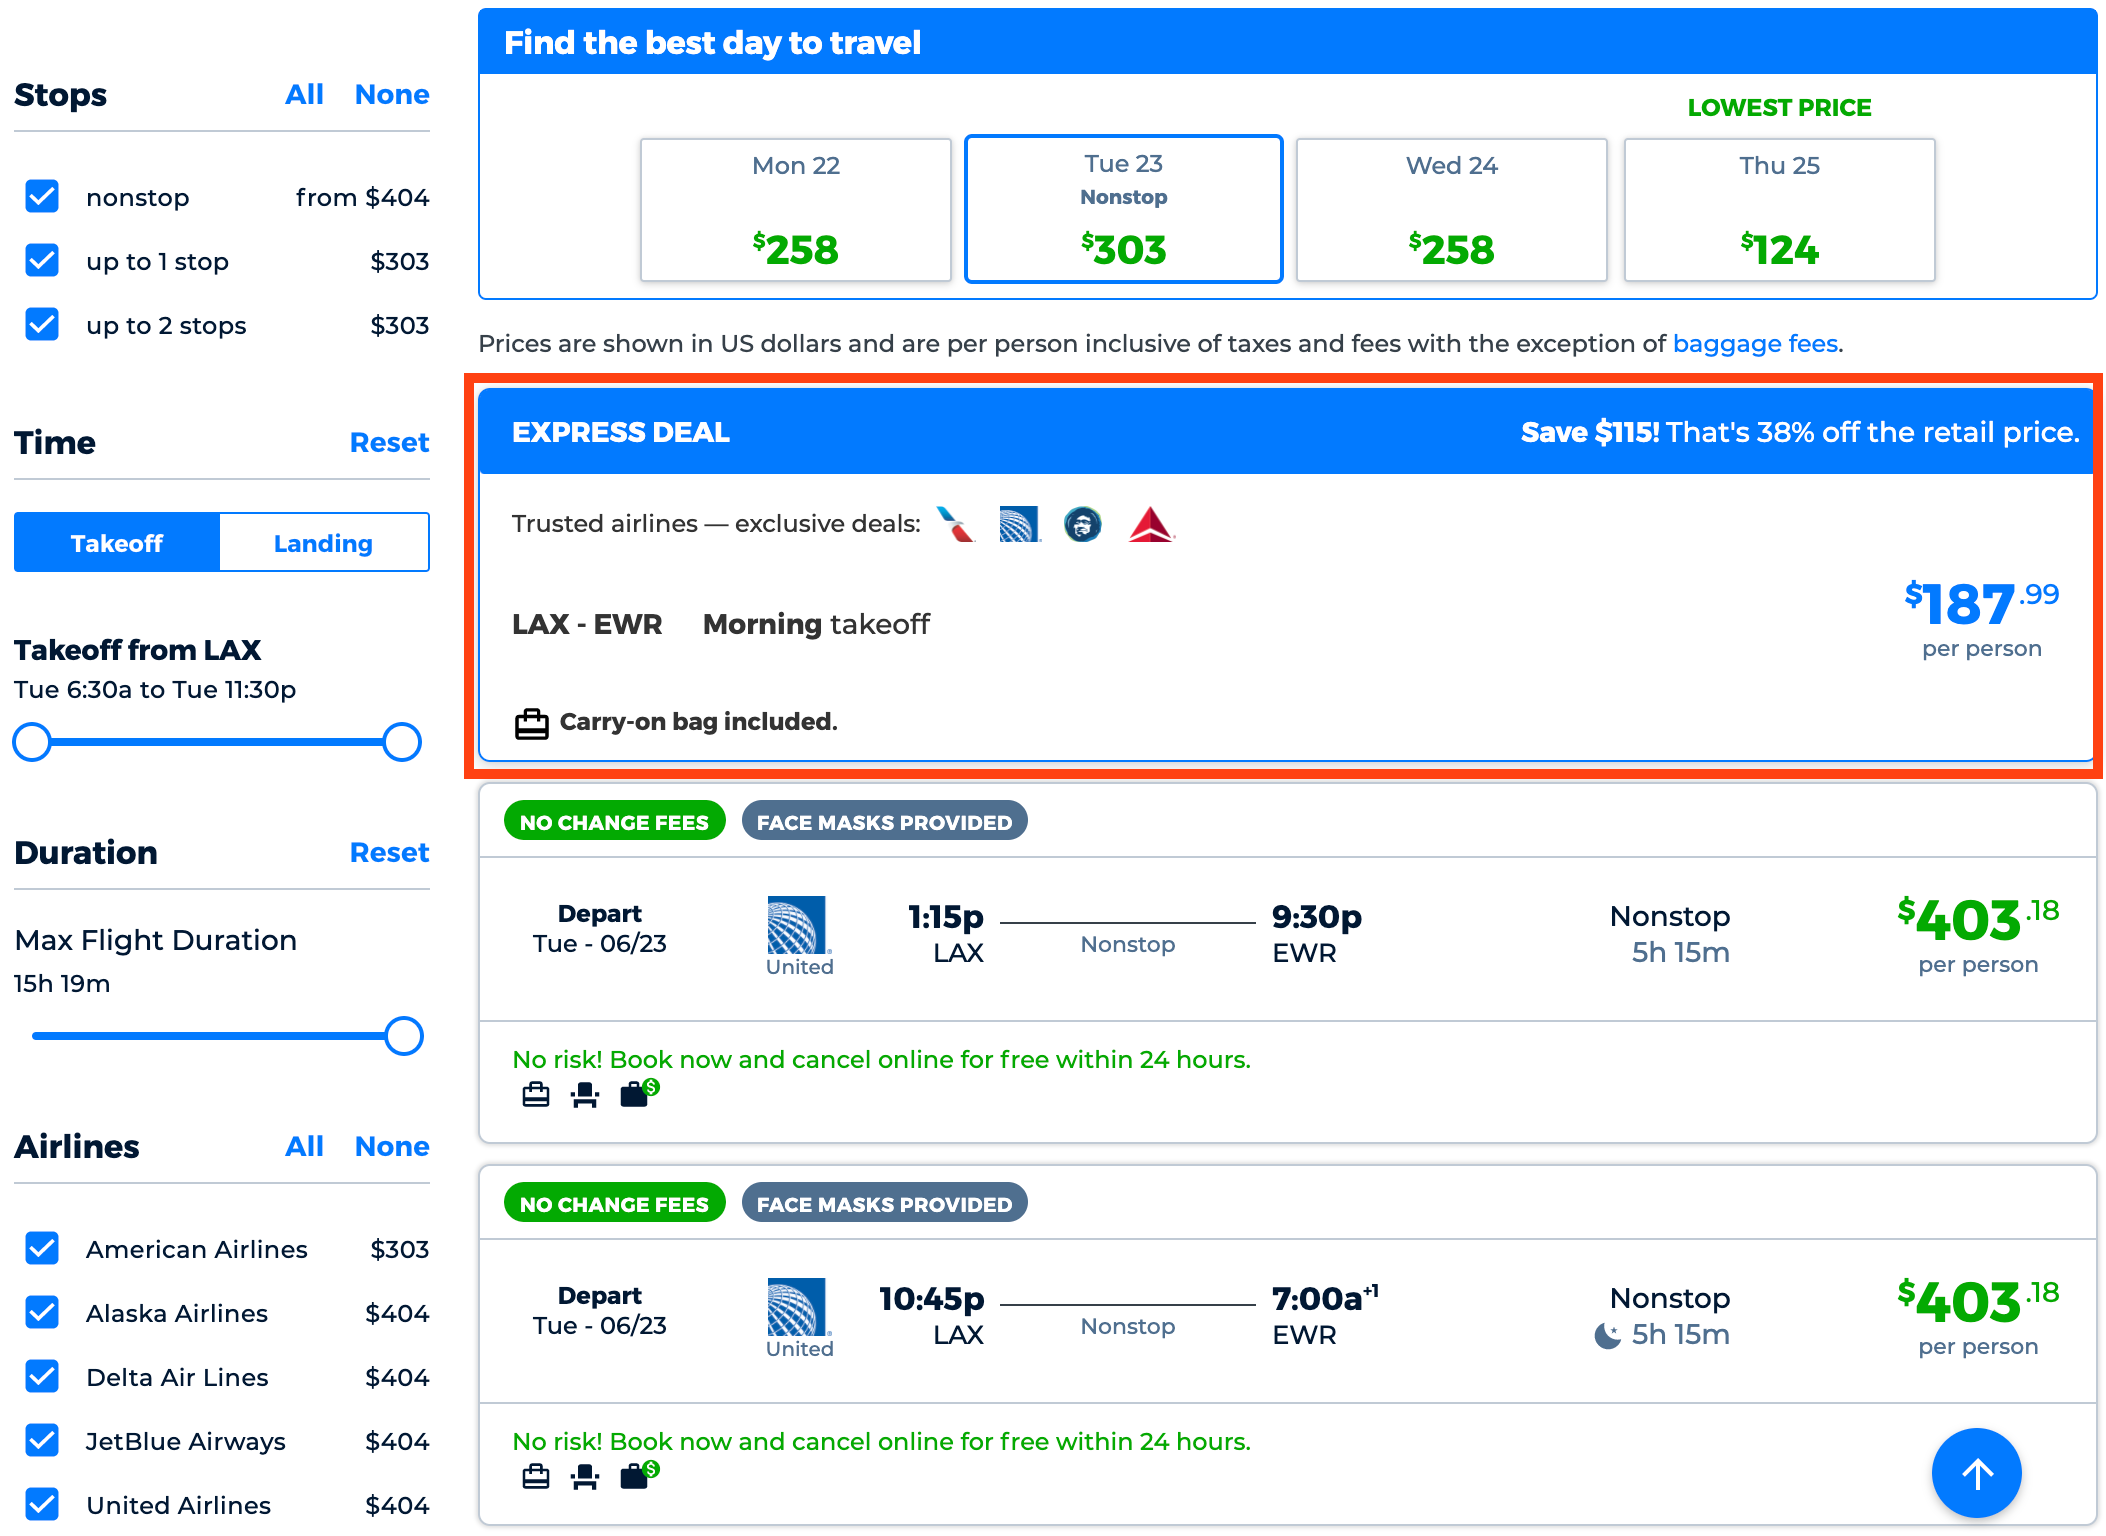This screenshot has height=1536, width=2106.
Task: Uncheck United Airlines filter
Action: click(42, 1505)
